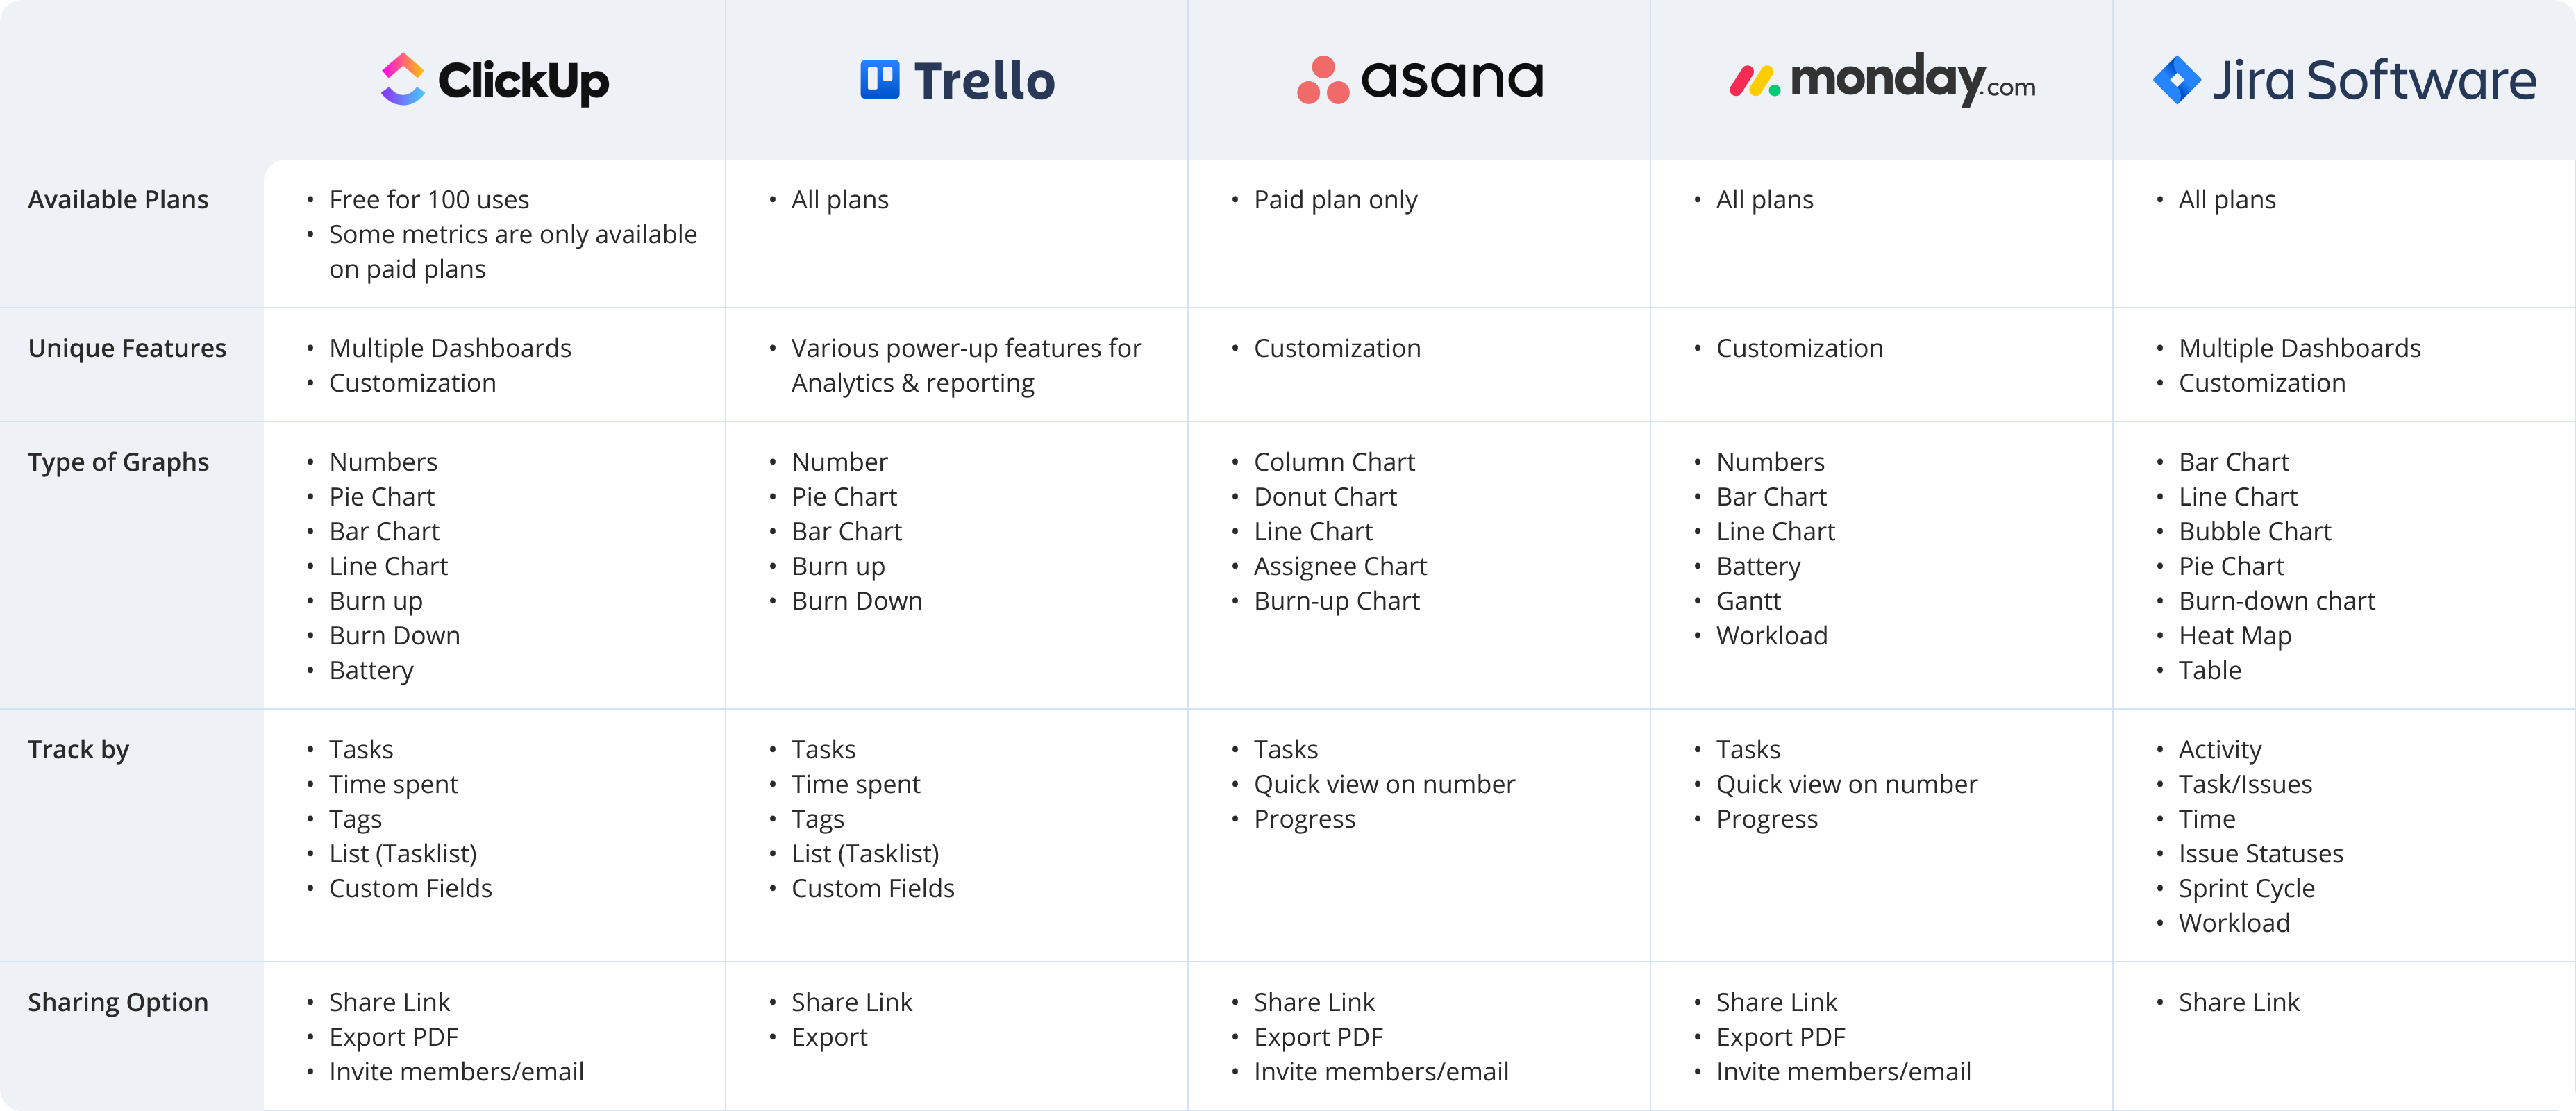Viewport: 2576px width, 1111px height.
Task: Click 'Gantt' in monday.com graph list
Action: (x=1748, y=601)
